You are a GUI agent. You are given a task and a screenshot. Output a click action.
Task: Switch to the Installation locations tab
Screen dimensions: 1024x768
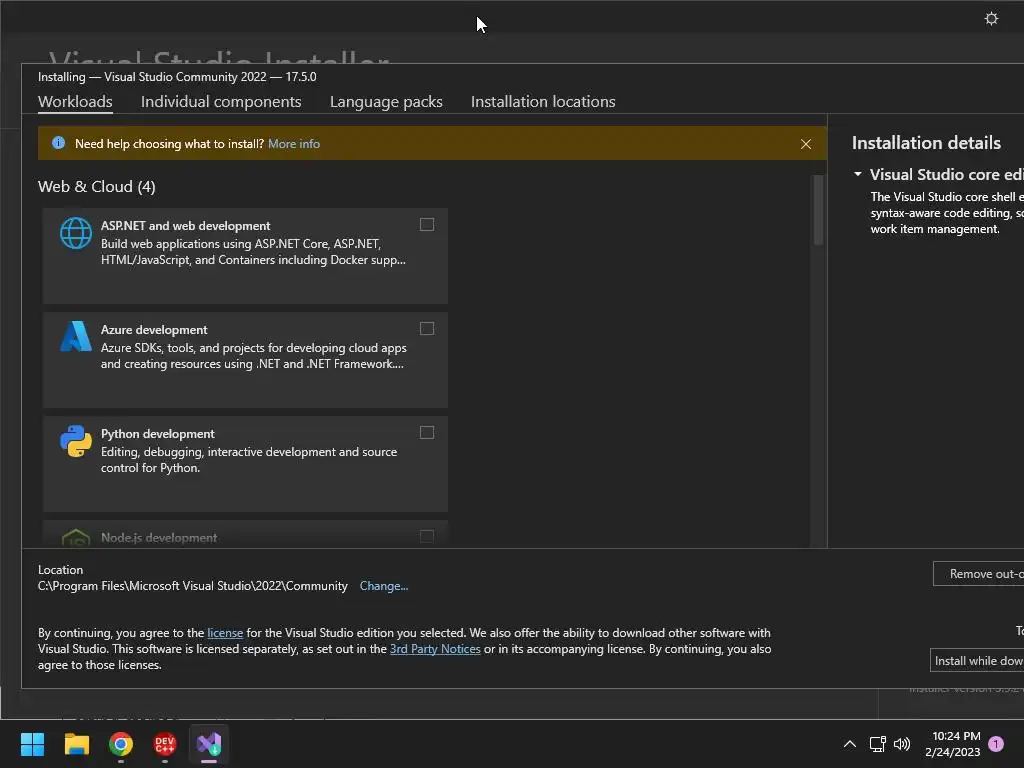point(543,102)
